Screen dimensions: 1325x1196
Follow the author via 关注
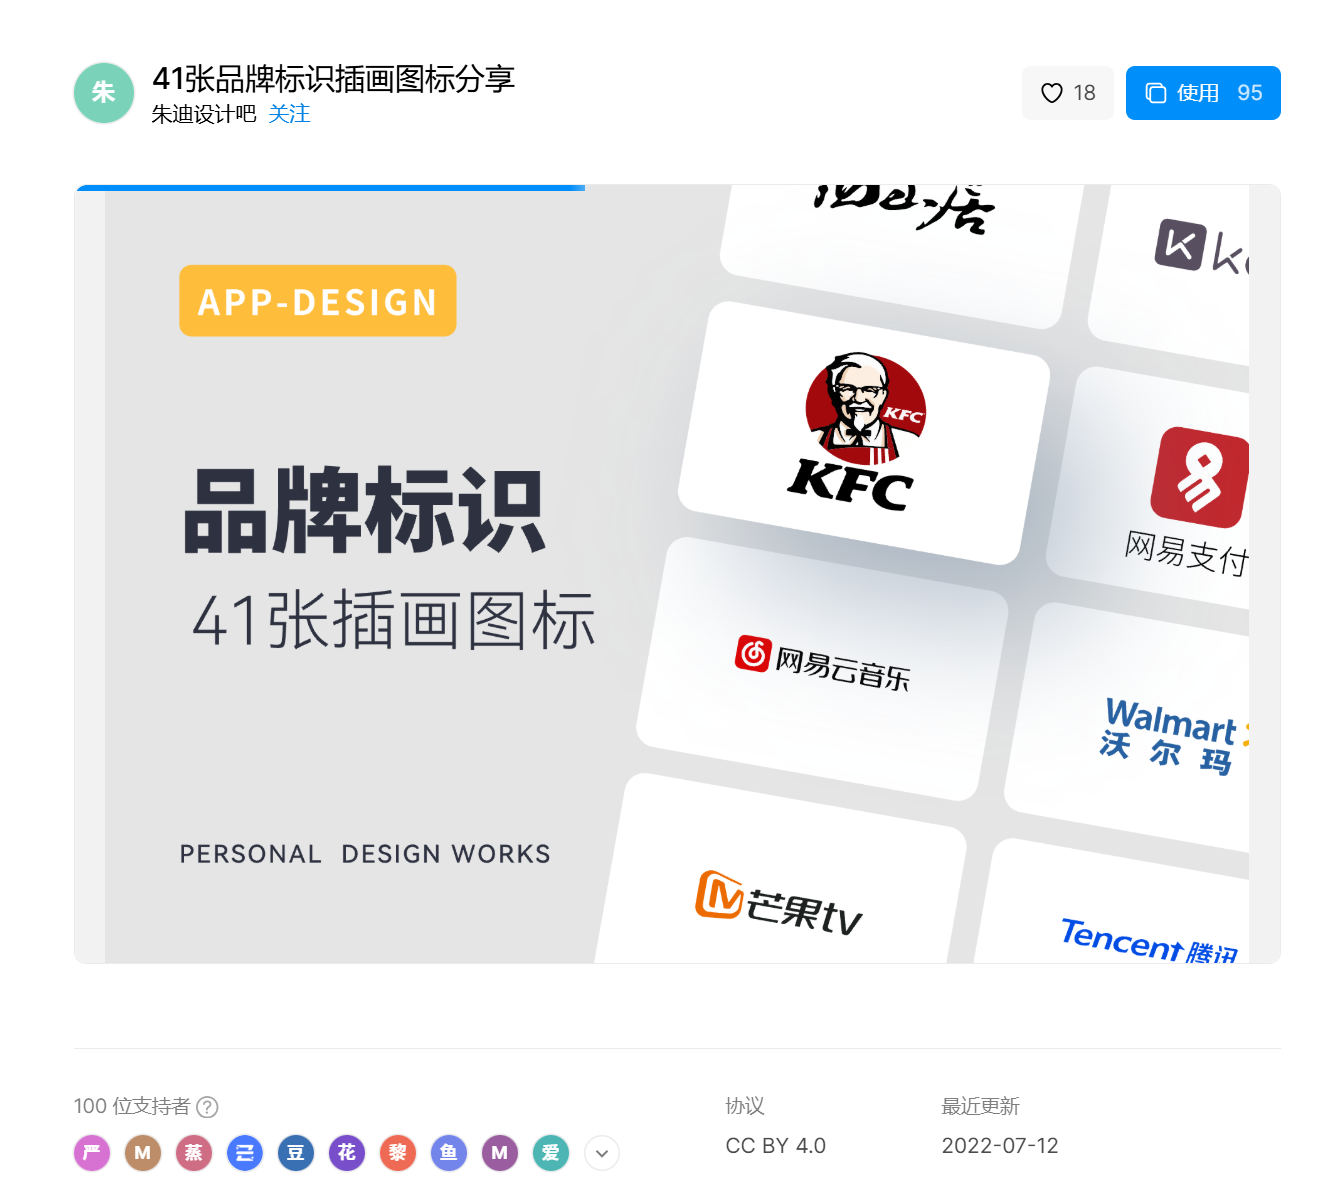point(289,114)
